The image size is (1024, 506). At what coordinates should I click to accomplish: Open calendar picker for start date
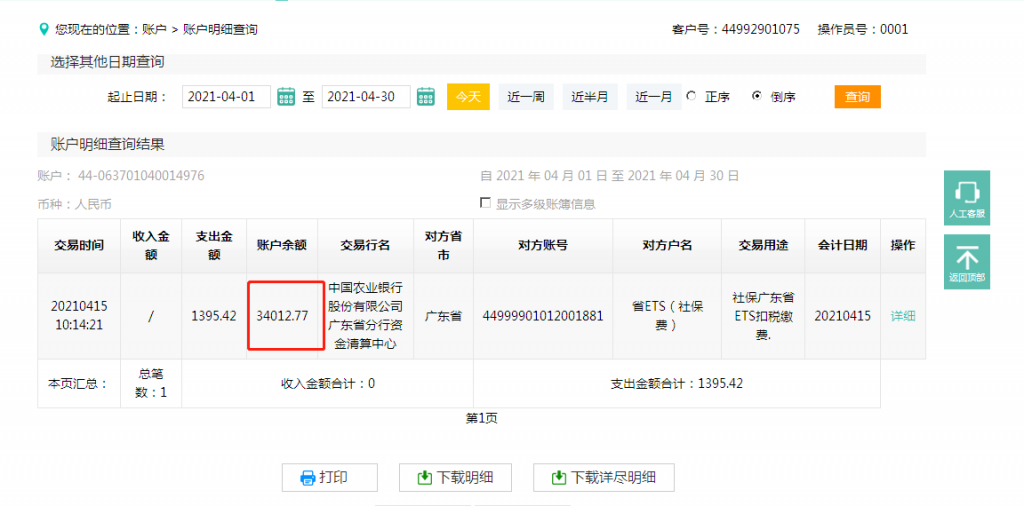click(286, 97)
